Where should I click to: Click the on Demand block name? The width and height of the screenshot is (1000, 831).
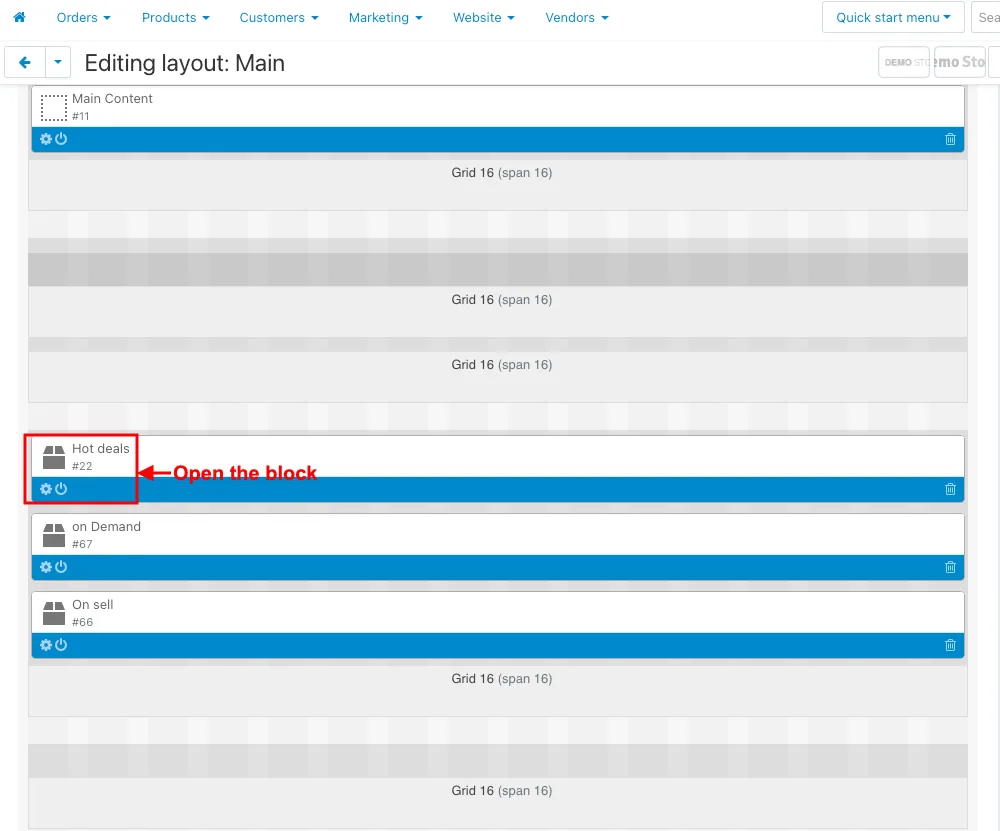(107, 527)
